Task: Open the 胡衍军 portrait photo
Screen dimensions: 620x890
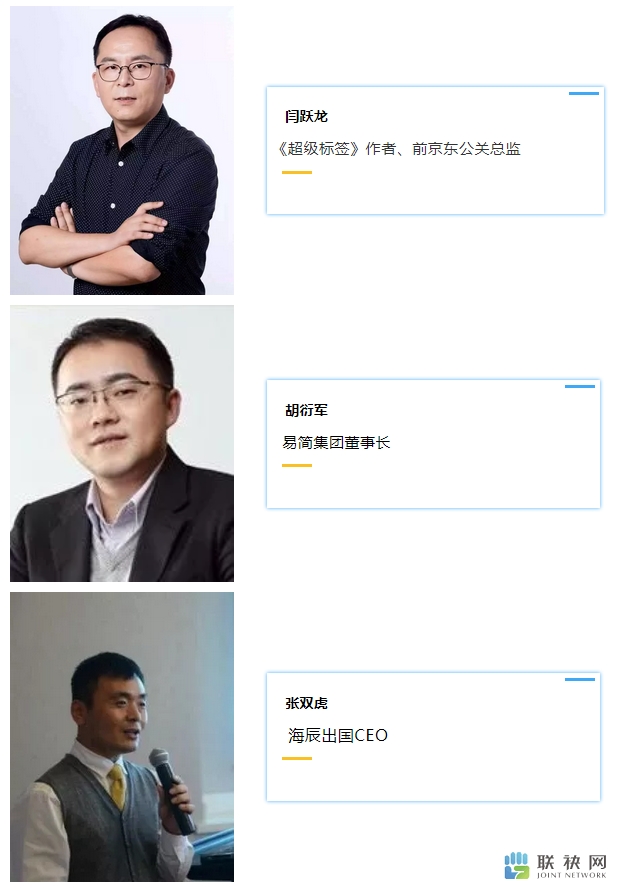Action: point(122,444)
